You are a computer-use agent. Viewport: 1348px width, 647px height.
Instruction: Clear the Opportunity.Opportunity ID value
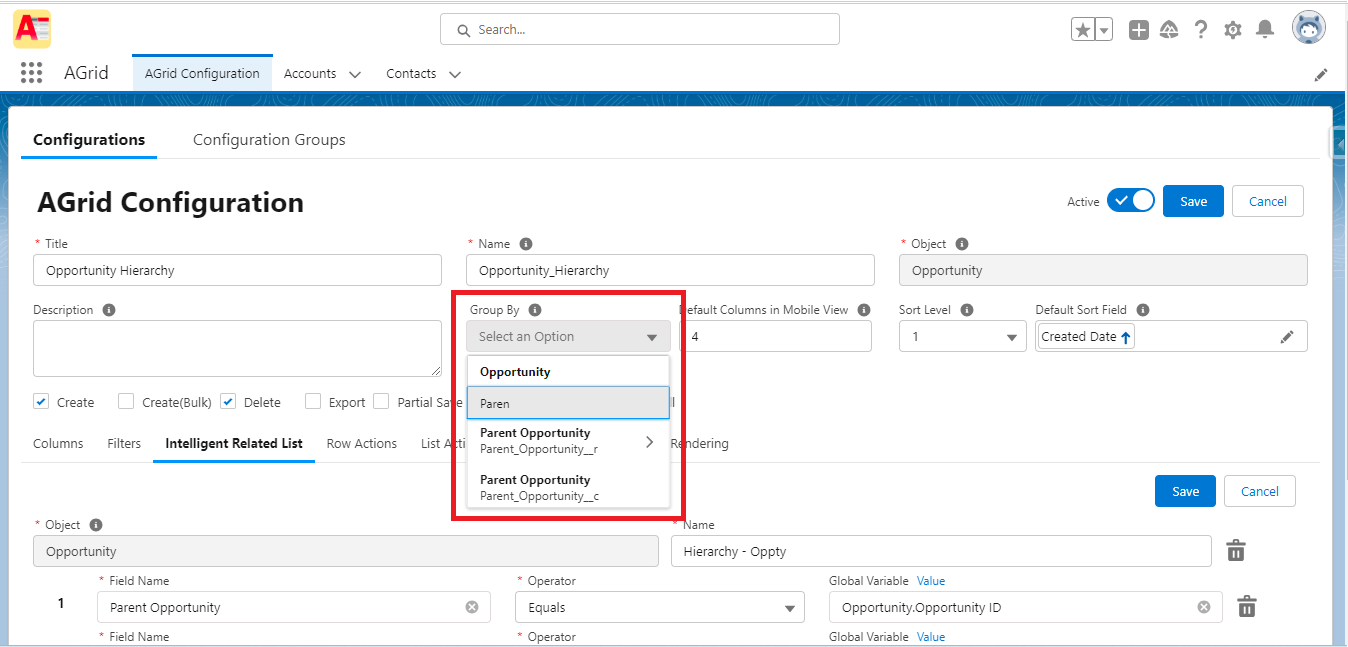[1204, 607]
